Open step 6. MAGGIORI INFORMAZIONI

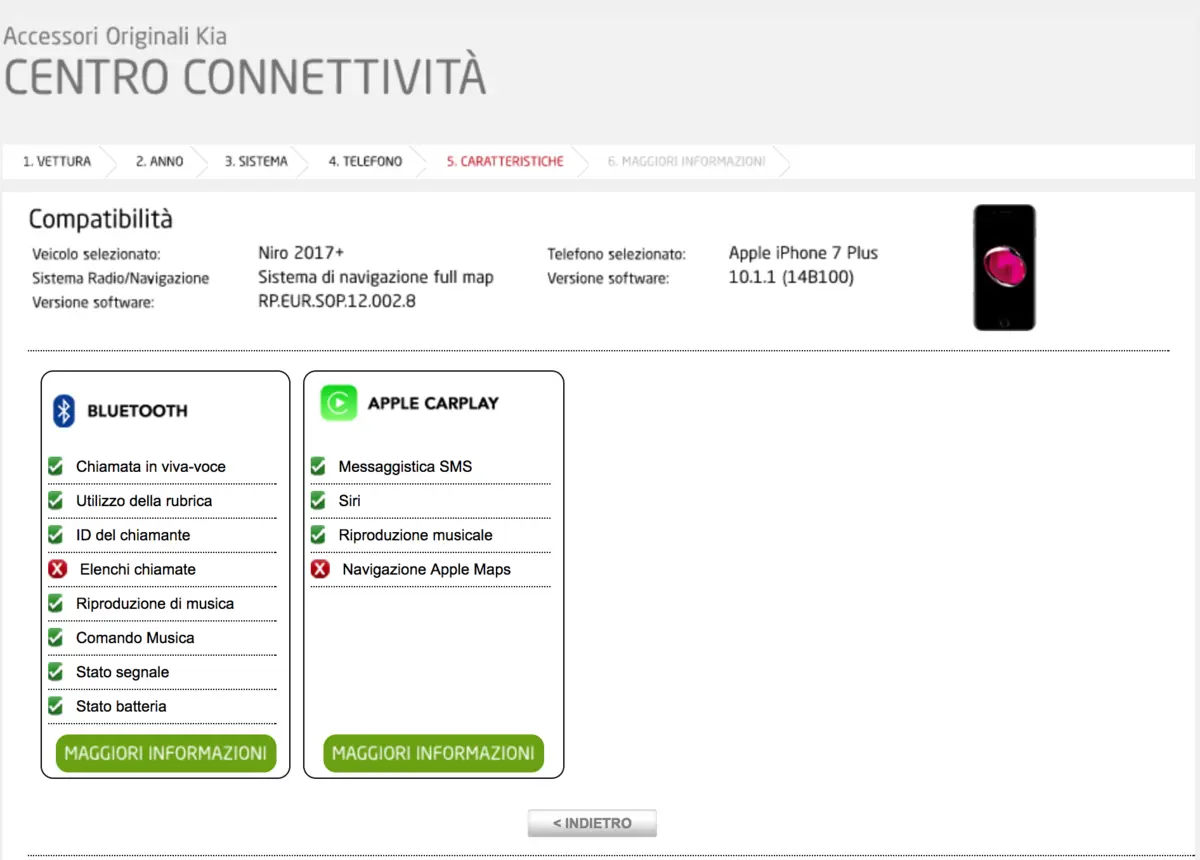pyautogui.click(x=687, y=161)
